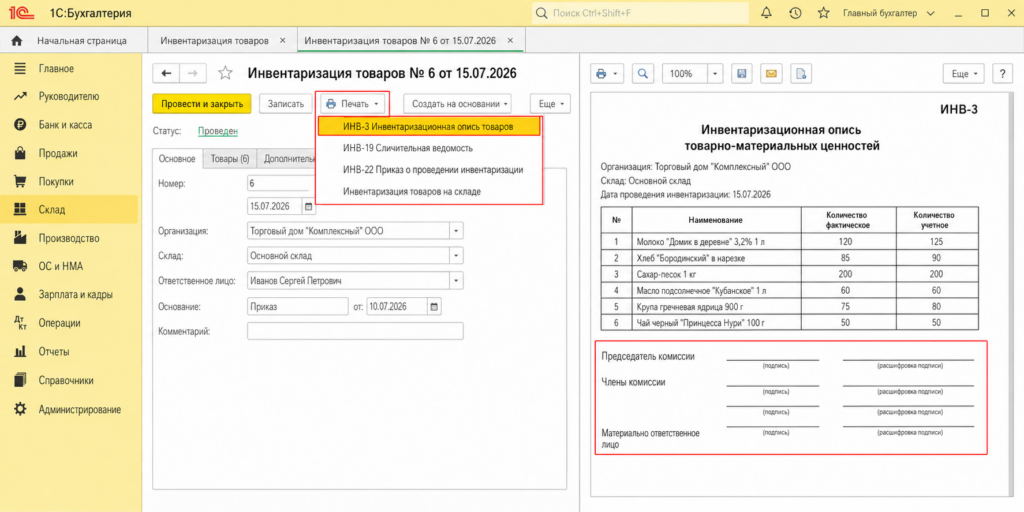This screenshot has width=1024, height=512.
Task: Open notifications bell icon
Action: pos(767,13)
